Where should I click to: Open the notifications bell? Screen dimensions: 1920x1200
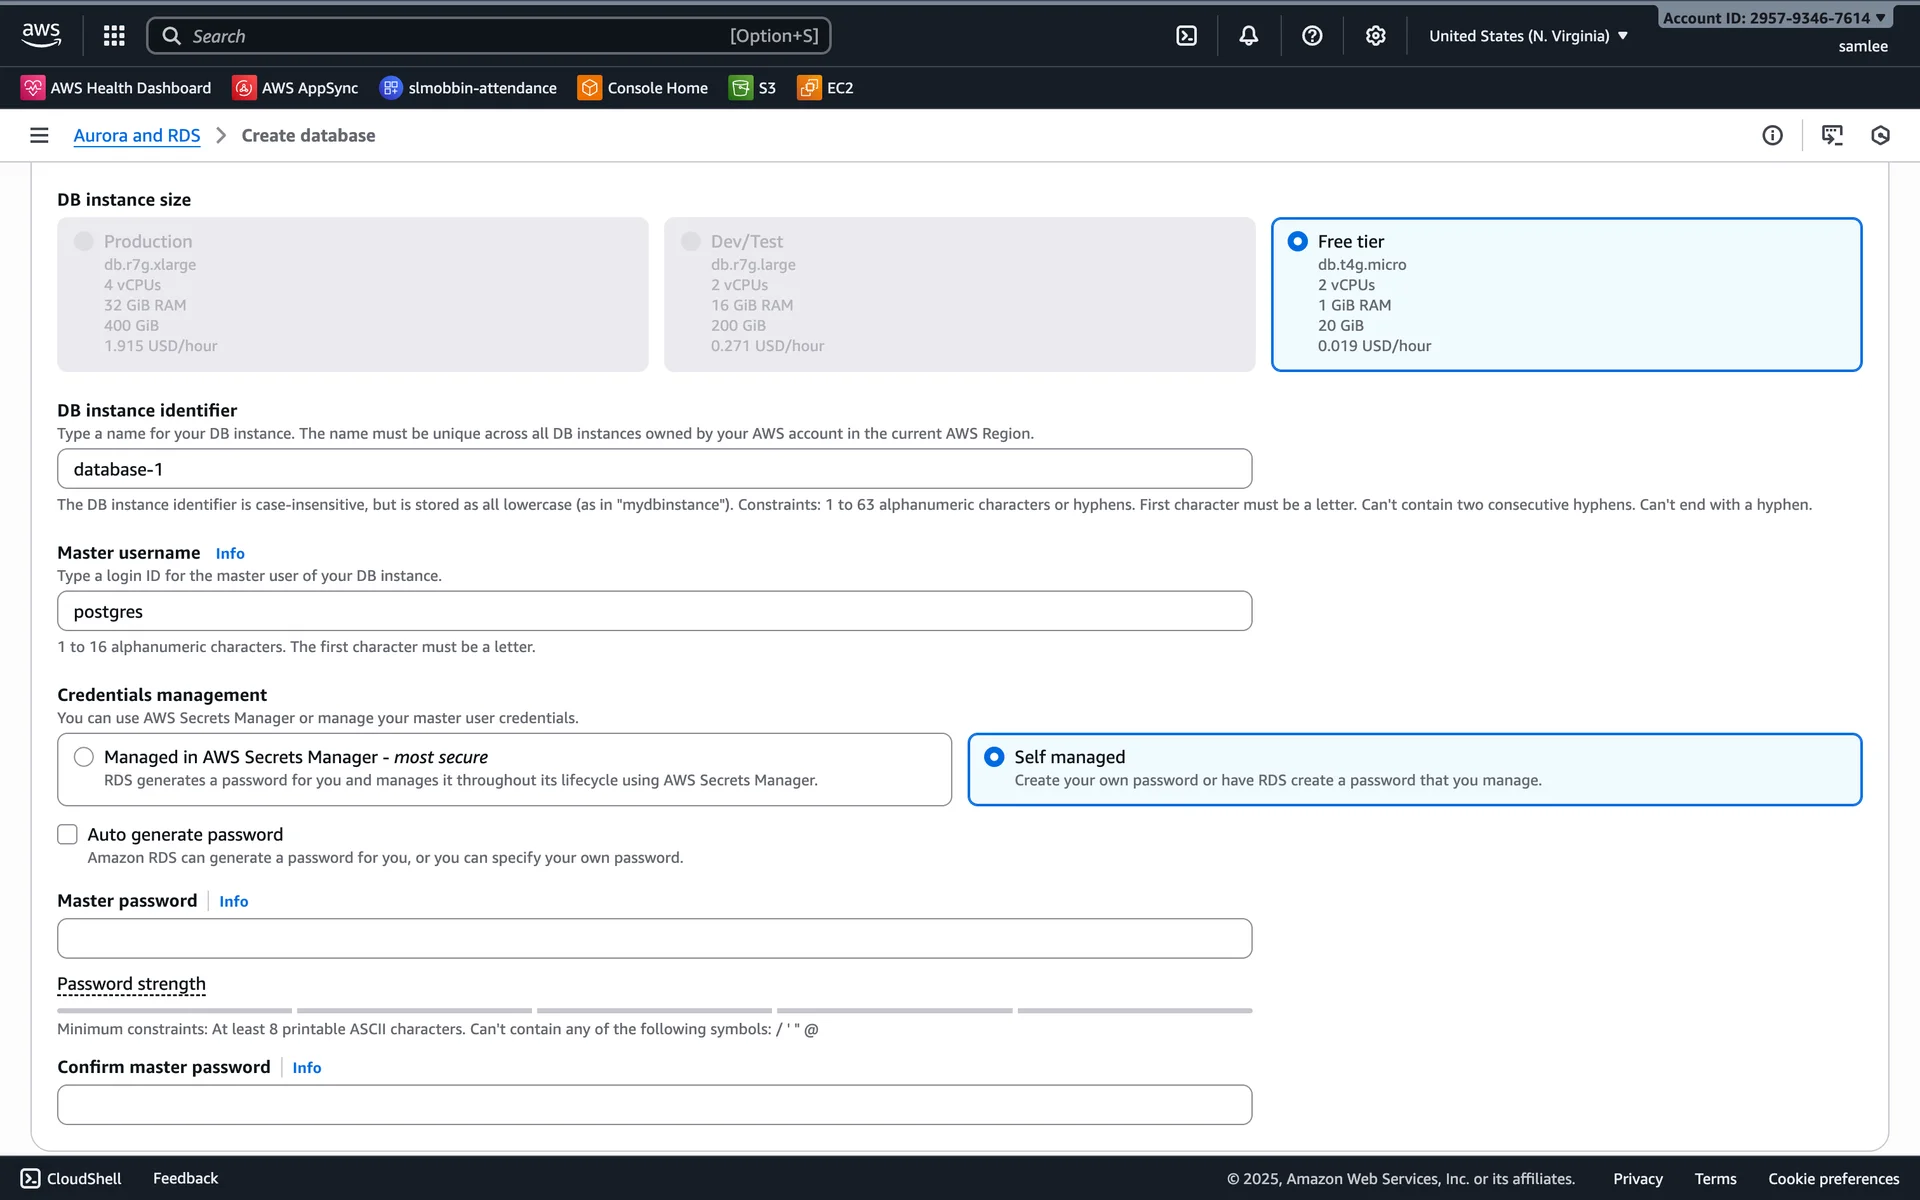point(1248,36)
